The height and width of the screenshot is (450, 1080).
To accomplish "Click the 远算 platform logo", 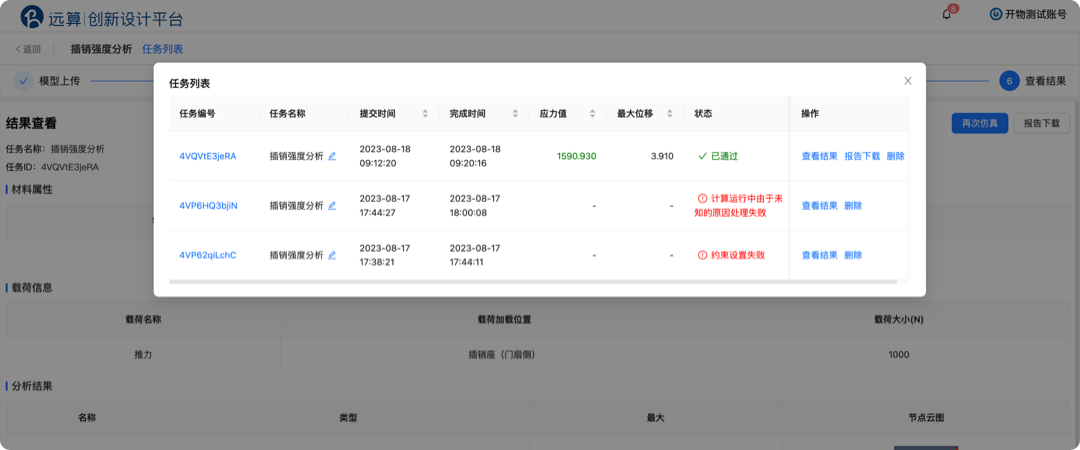I will pos(32,17).
